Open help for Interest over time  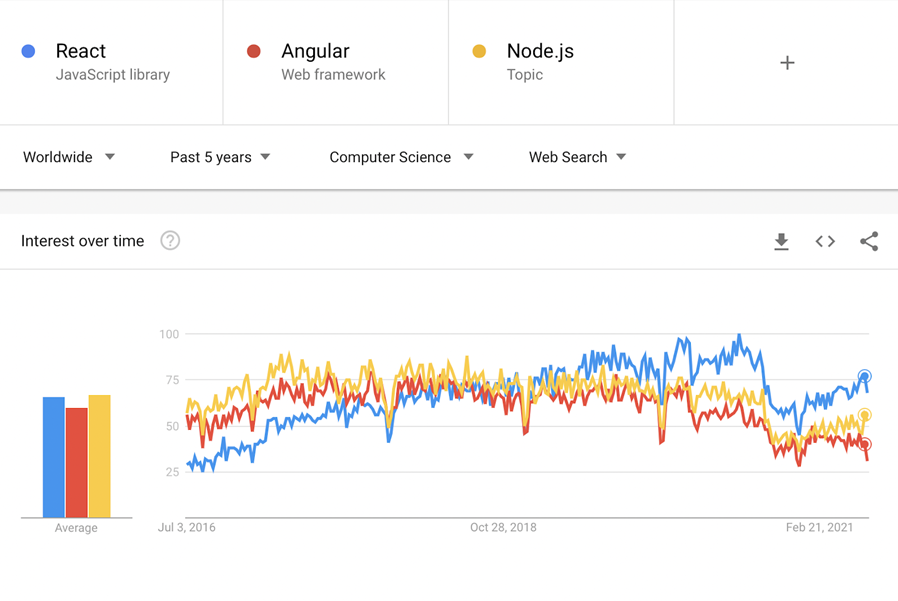point(170,241)
